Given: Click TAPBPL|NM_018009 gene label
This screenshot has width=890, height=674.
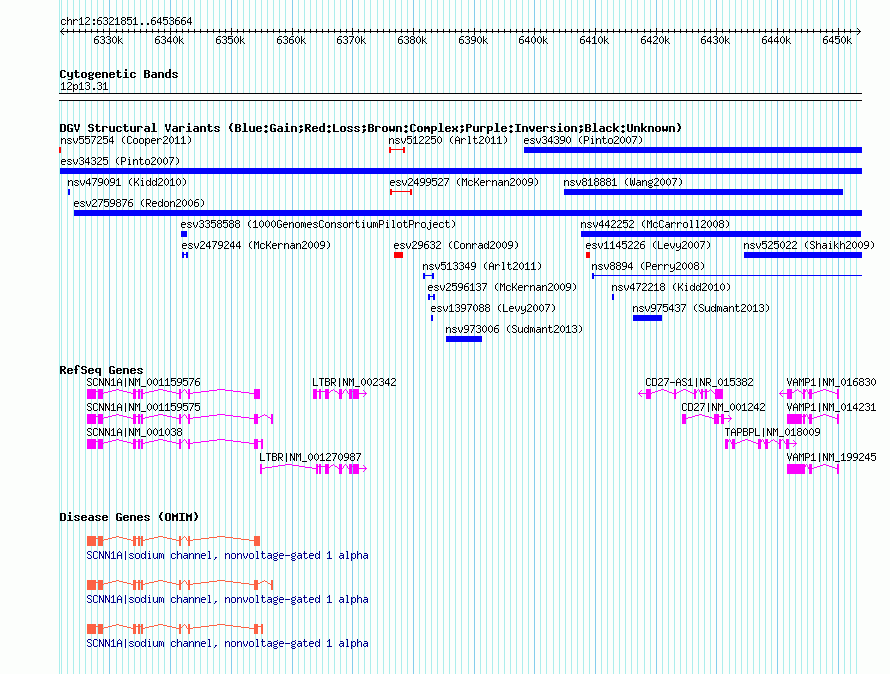Looking at the screenshot, I should 772,433.
